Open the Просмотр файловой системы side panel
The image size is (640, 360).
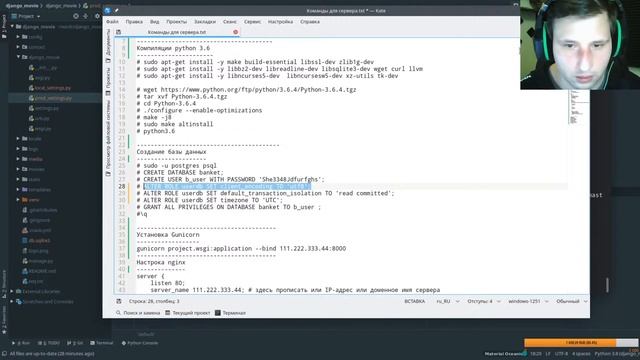coord(108,139)
